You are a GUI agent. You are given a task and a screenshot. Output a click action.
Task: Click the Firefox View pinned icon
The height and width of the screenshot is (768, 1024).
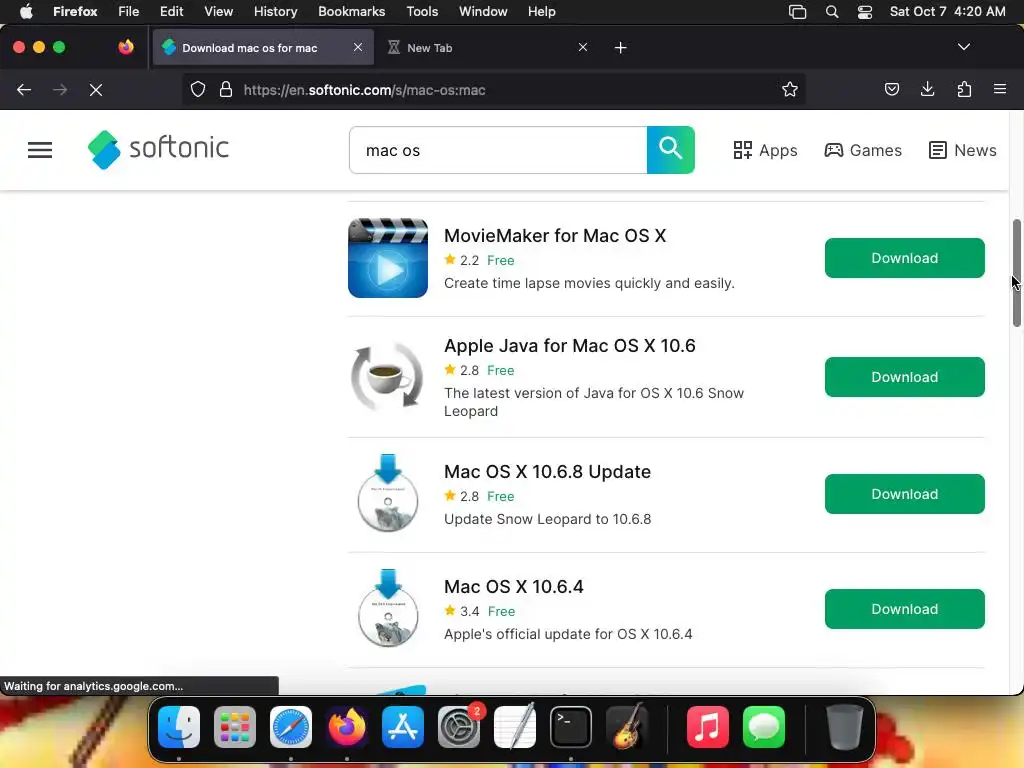pos(126,47)
